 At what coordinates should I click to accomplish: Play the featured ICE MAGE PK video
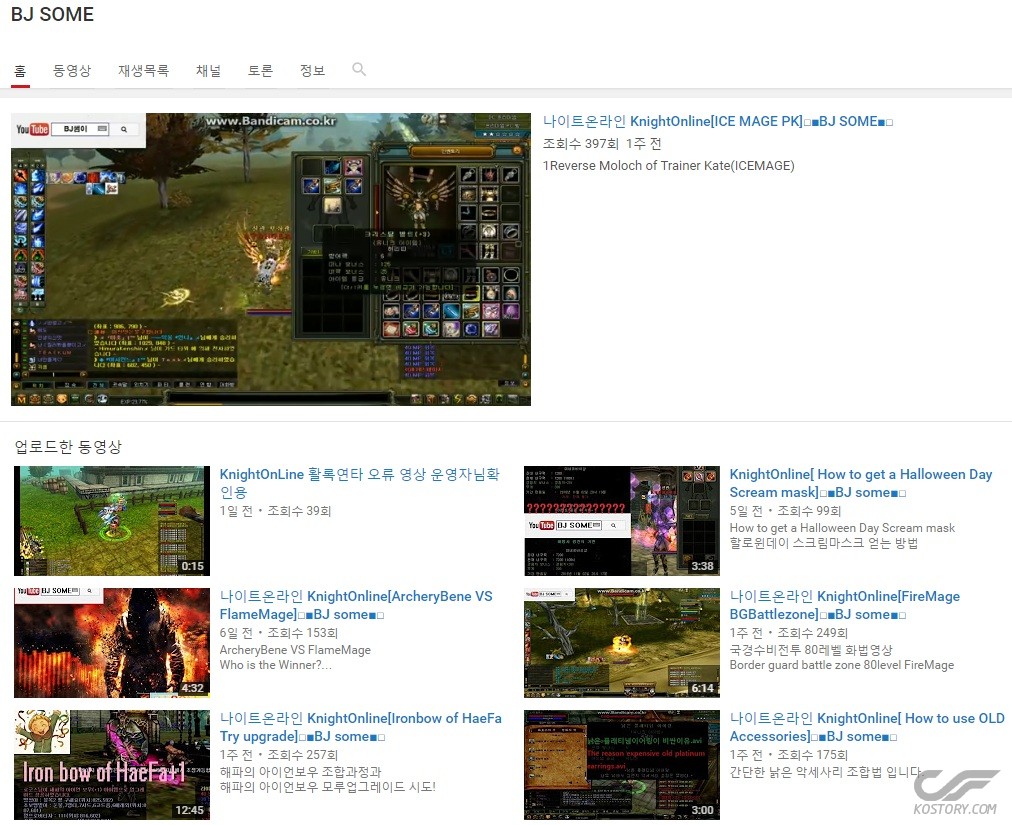pos(271,260)
